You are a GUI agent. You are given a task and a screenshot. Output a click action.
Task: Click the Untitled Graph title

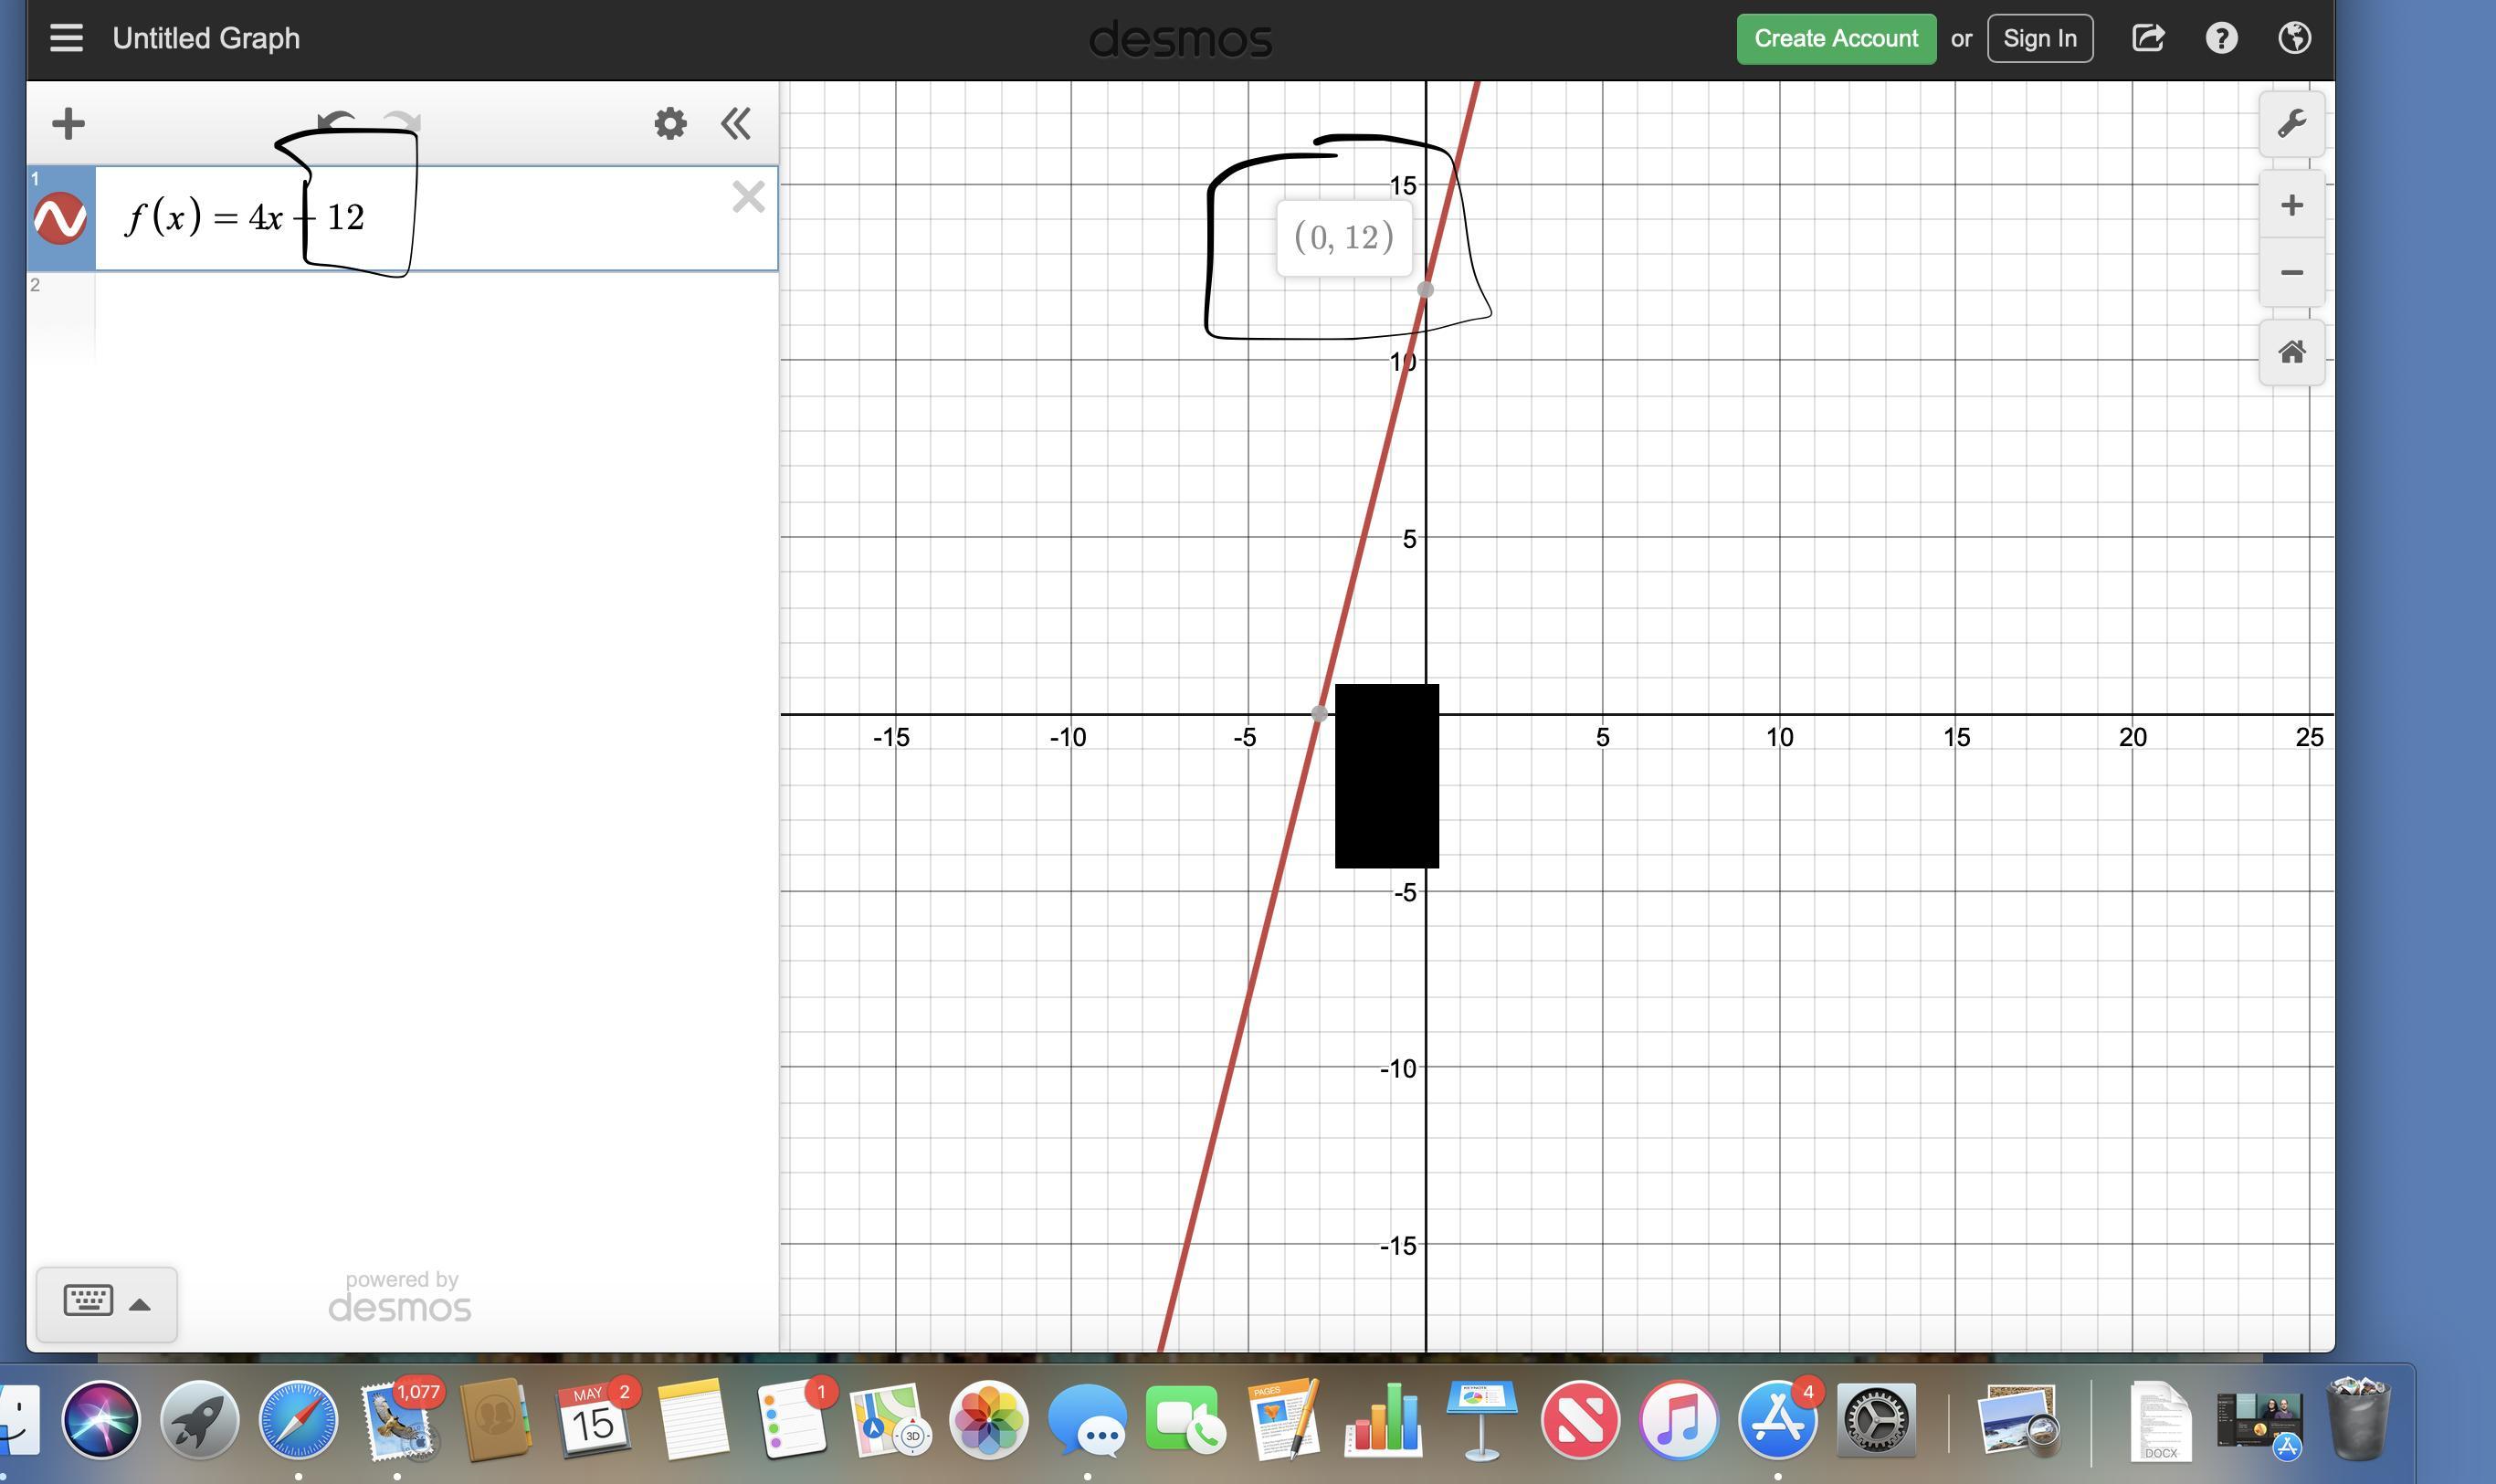point(206,38)
